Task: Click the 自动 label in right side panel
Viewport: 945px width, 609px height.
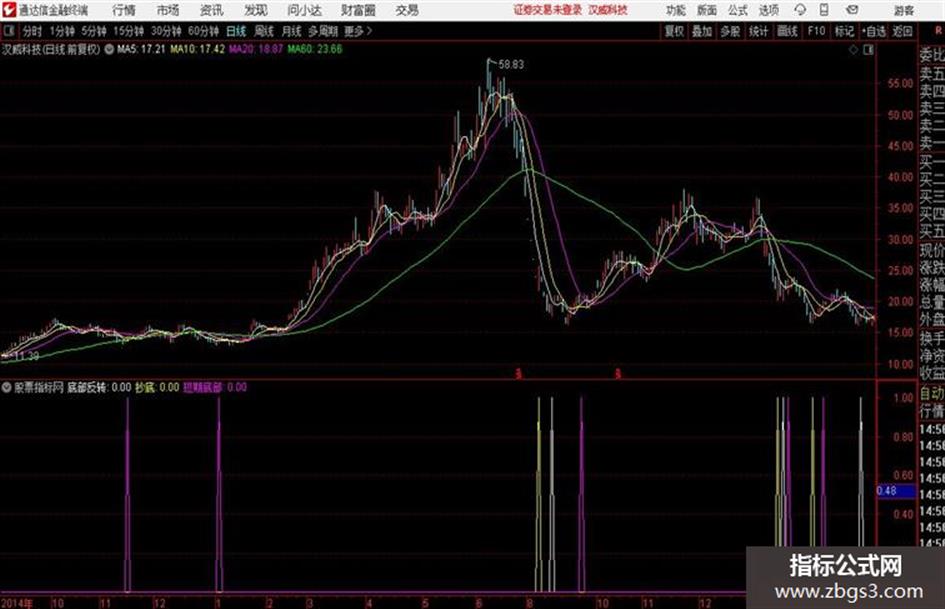Action: [932, 394]
